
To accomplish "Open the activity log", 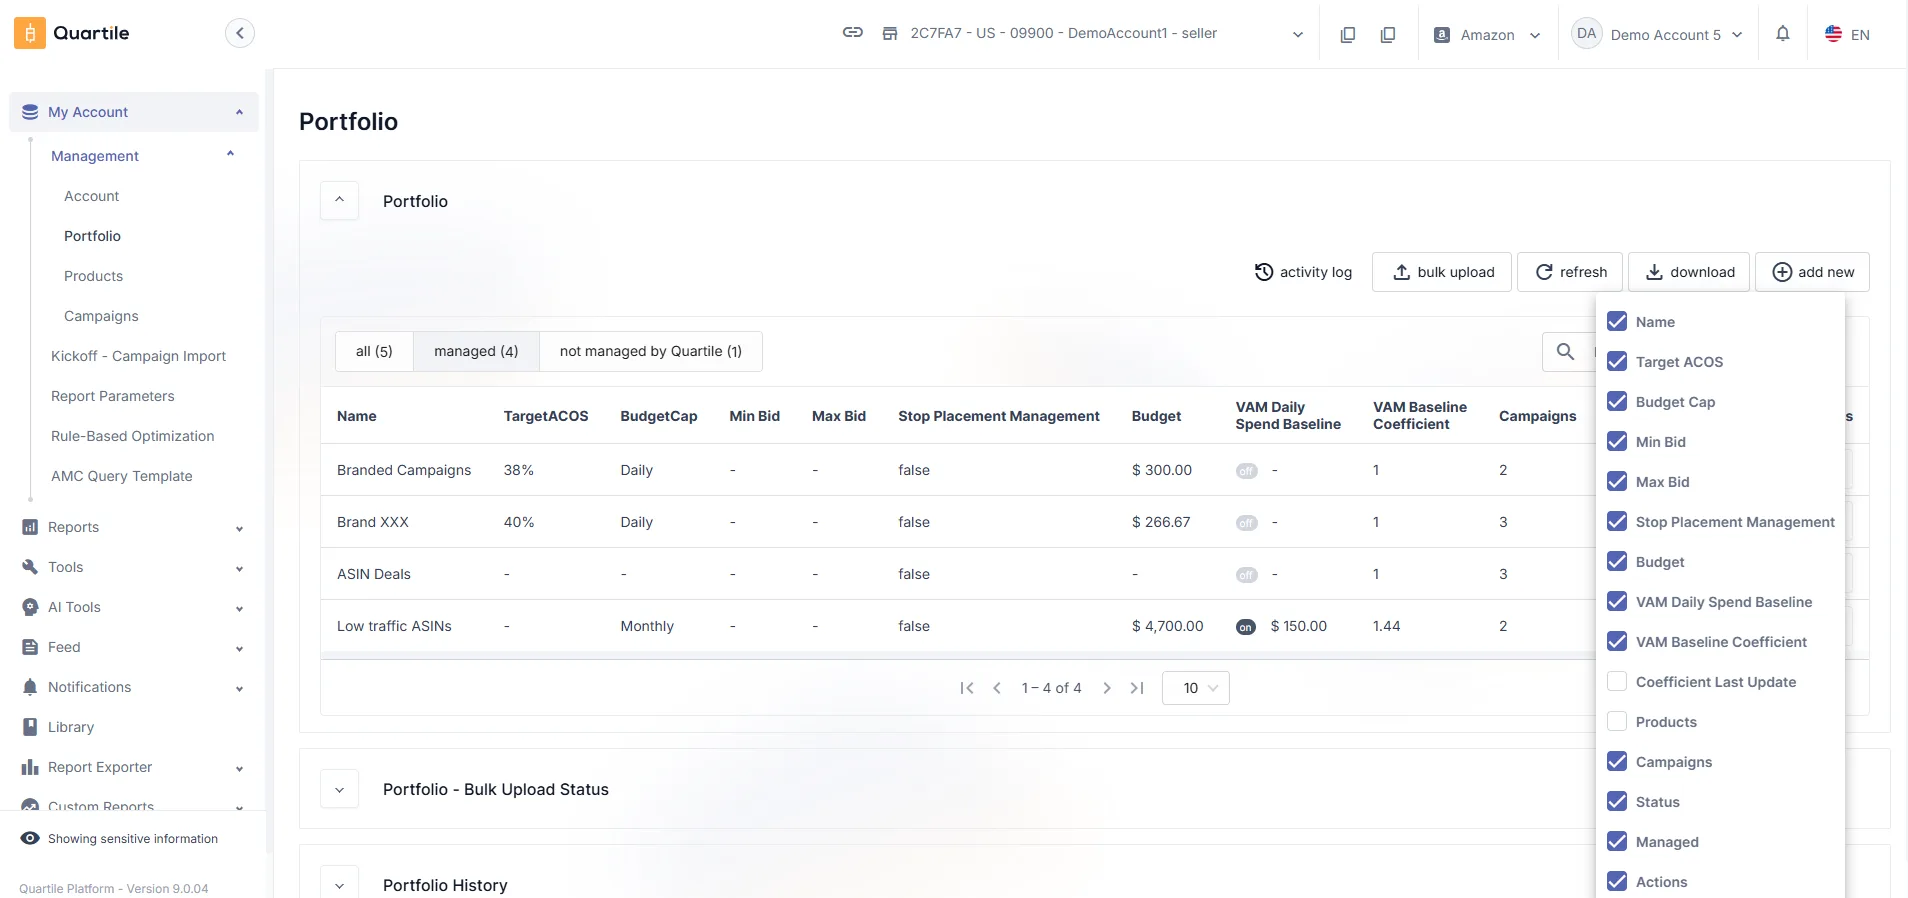I will pos(1303,272).
